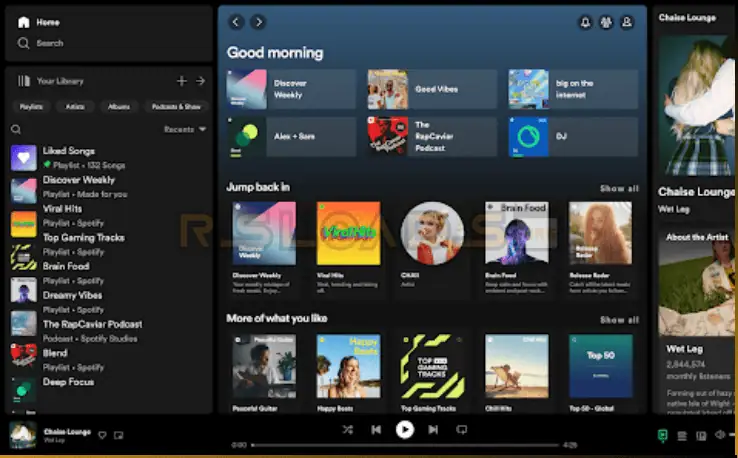Open the Discover Weekly shortcut under Good morning
The image size is (738, 458).
click(291, 89)
